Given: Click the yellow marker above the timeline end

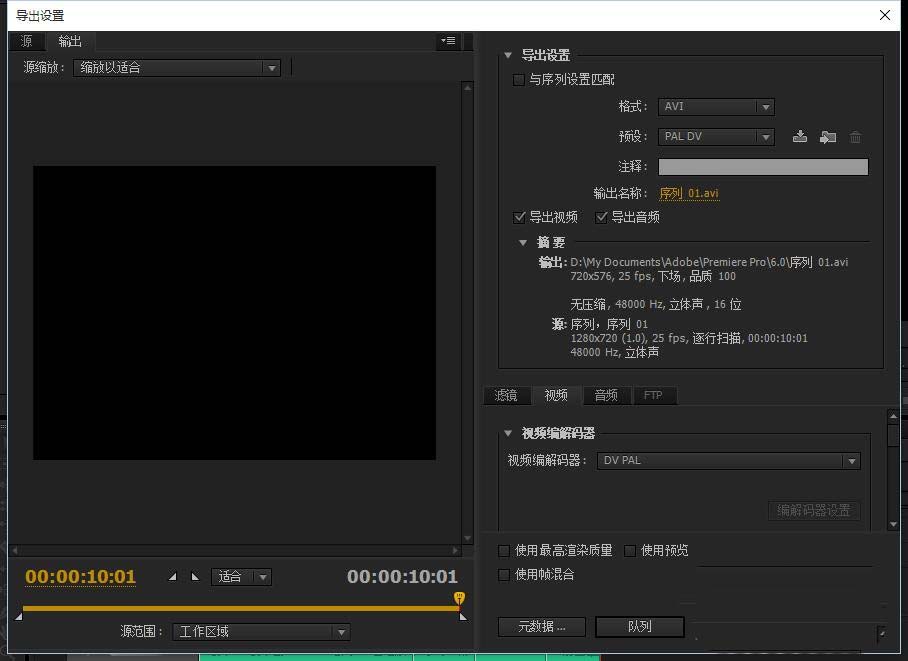Looking at the screenshot, I should click(x=458, y=596).
